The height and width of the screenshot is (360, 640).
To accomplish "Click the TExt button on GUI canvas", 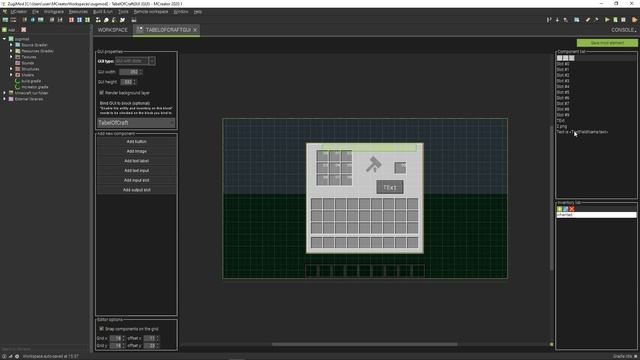I will coord(390,187).
